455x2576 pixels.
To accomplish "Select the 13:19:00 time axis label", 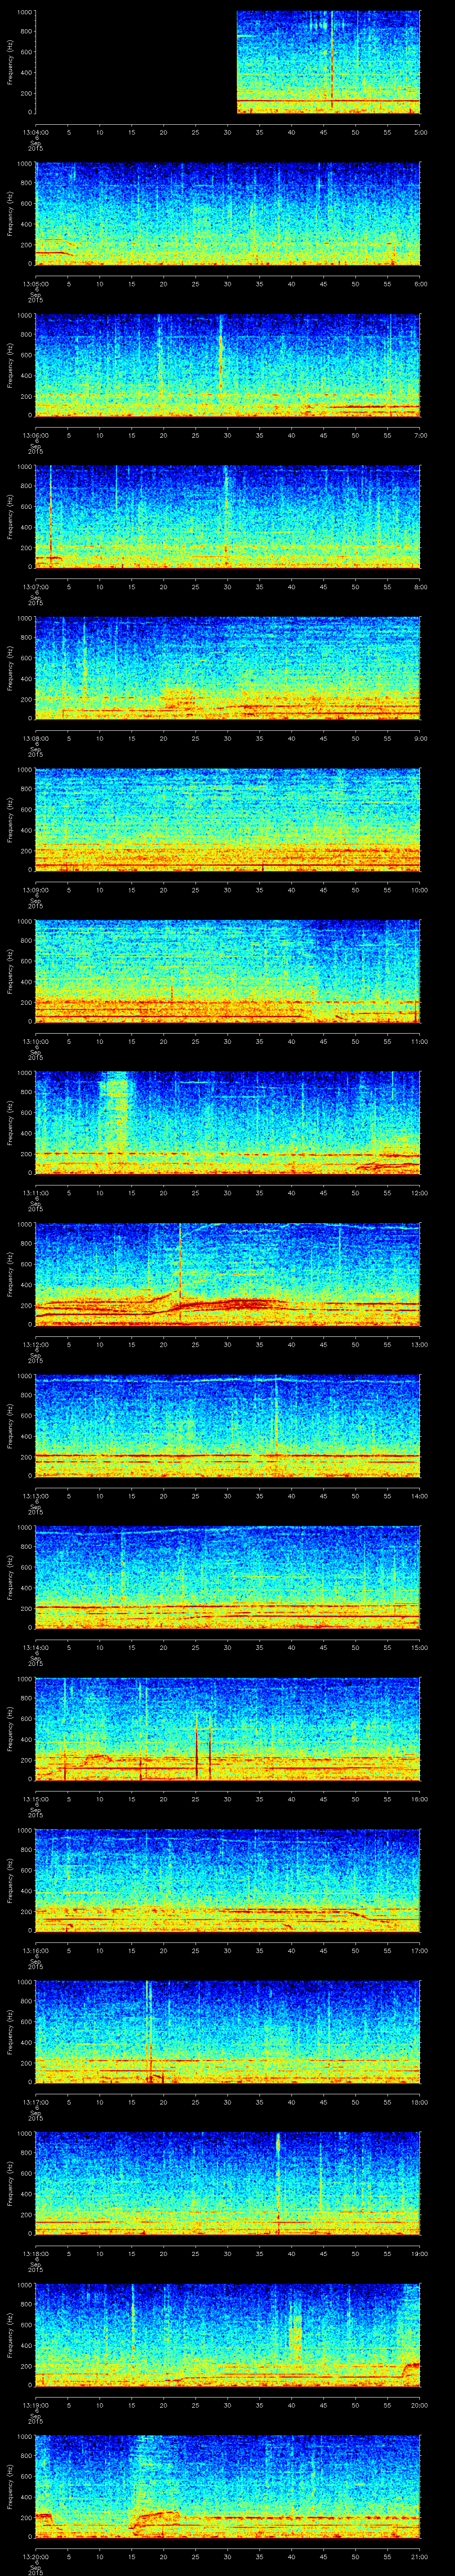I will coord(35,2405).
